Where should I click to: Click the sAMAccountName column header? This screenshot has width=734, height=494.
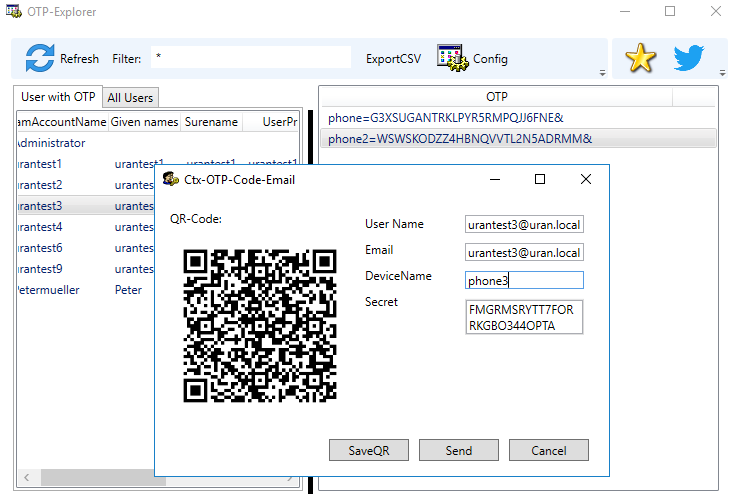coord(62,122)
